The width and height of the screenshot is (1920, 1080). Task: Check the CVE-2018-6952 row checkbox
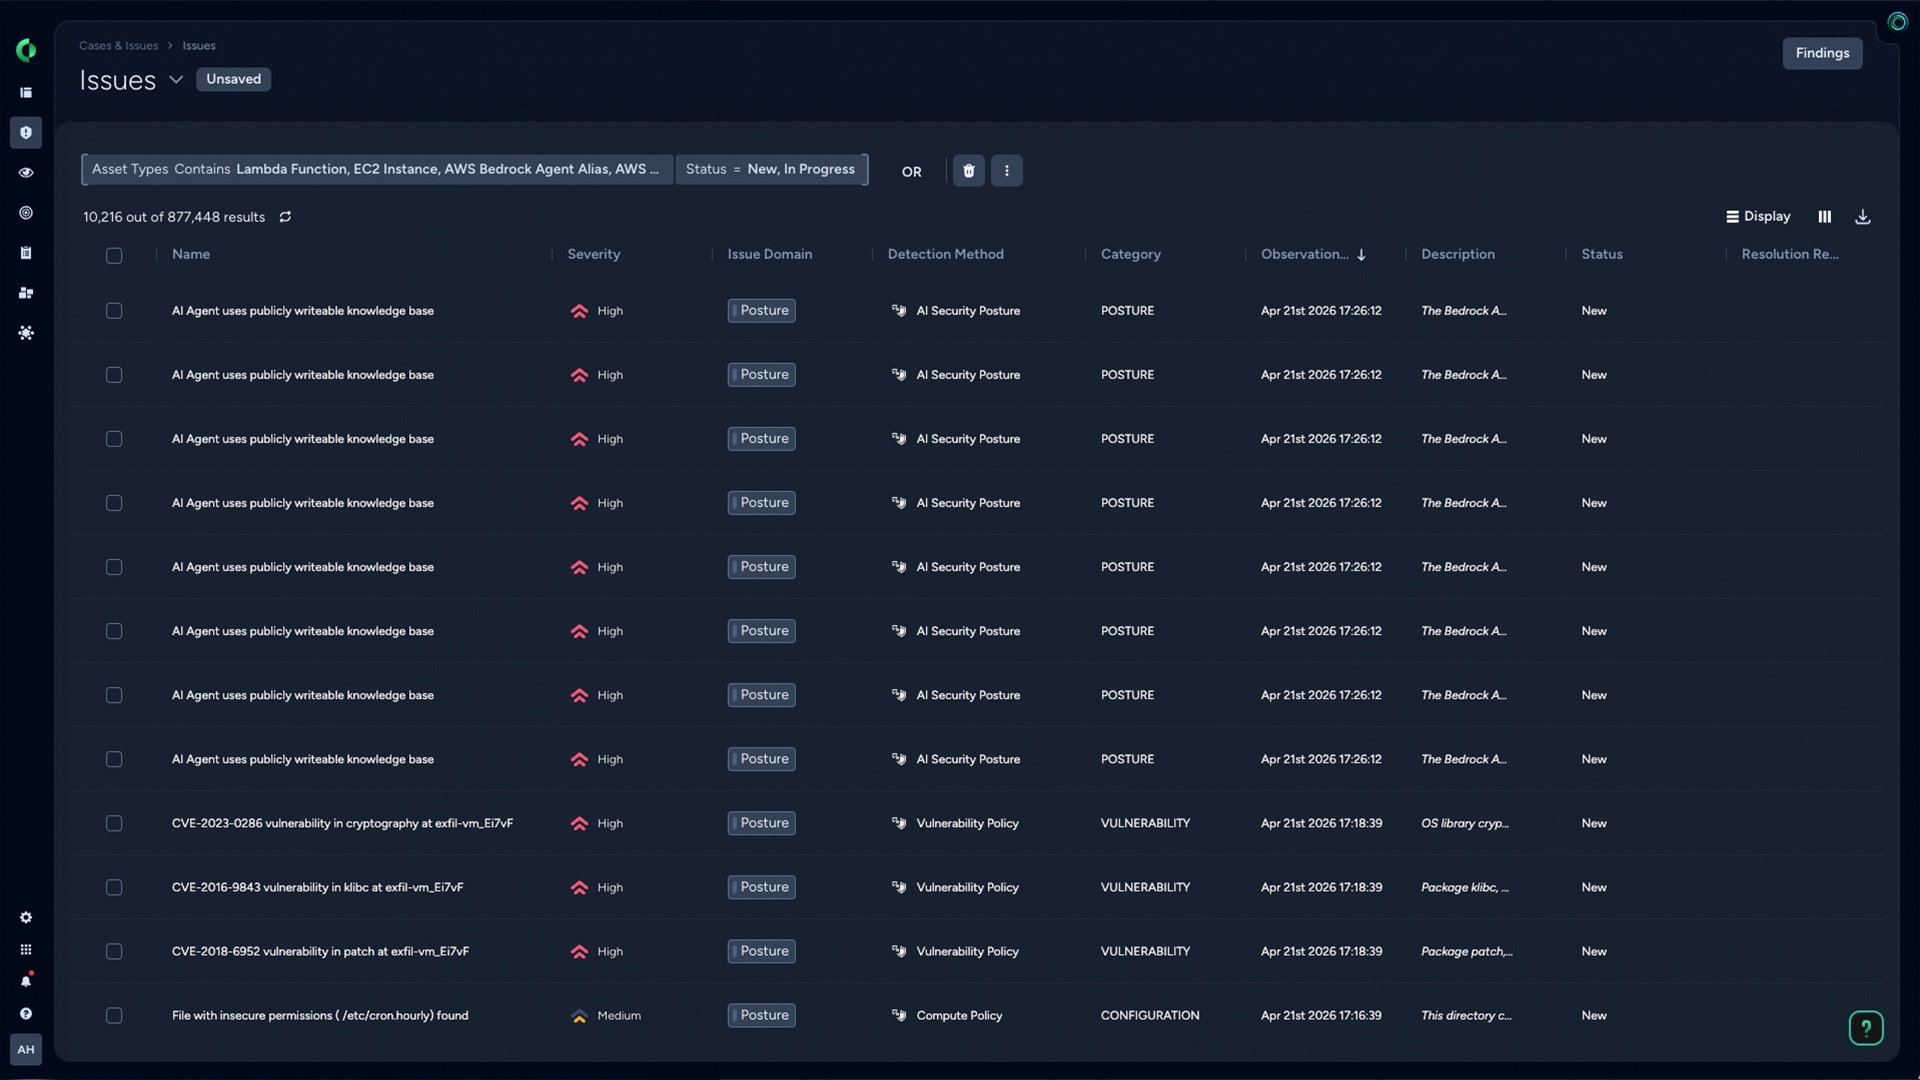(114, 952)
